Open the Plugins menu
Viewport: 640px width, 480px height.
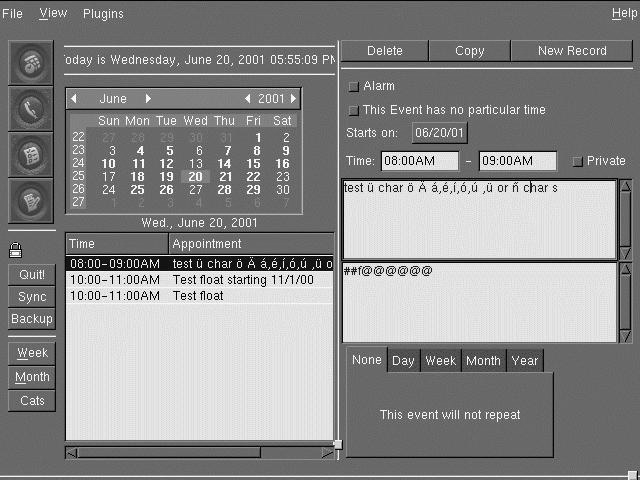click(x=103, y=14)
